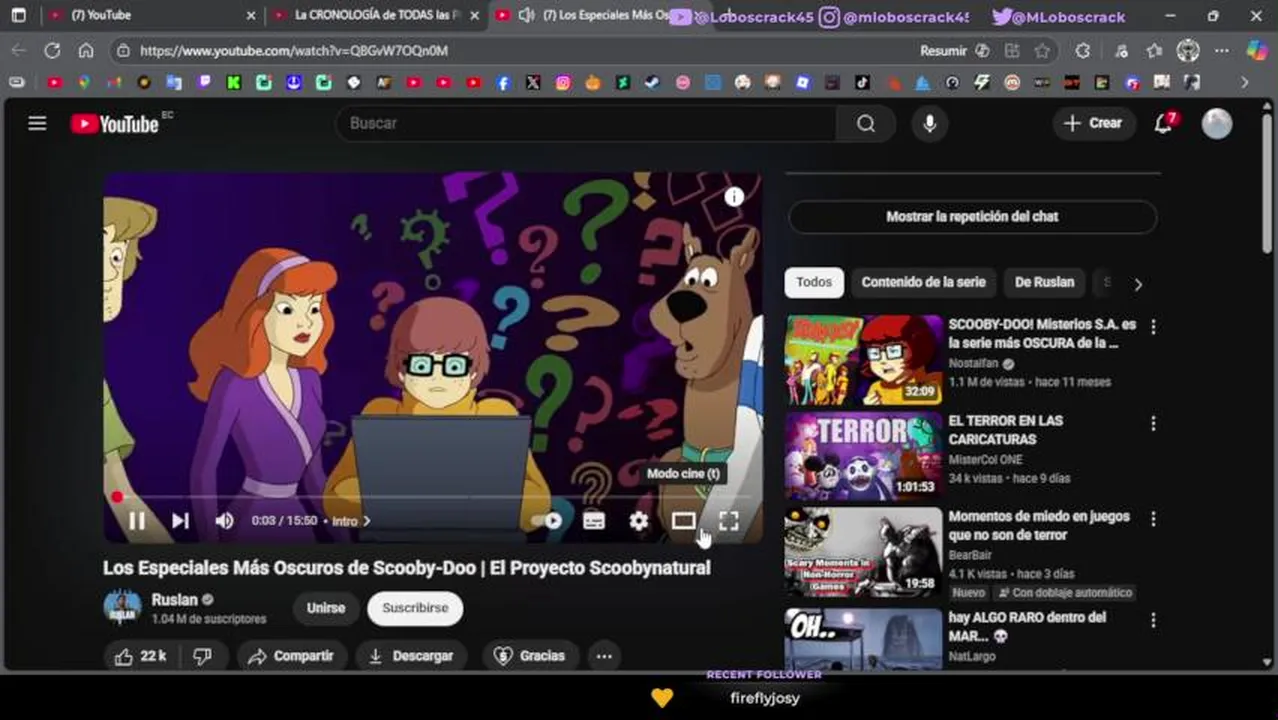Click the Unirse membership button
The height and width of the screenshot is (720, 1278).
pos(326,608)
